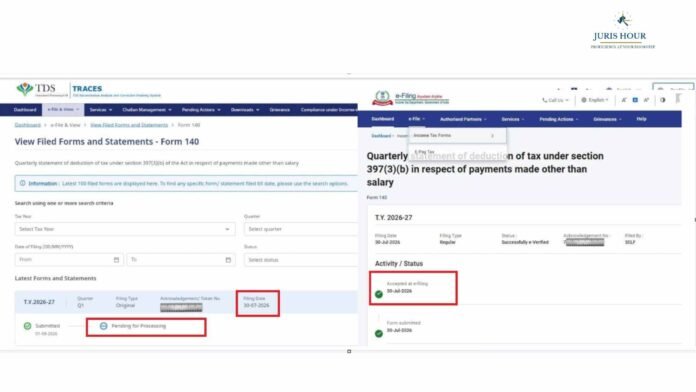Open Select quarter dropdown

pos(301,229)
